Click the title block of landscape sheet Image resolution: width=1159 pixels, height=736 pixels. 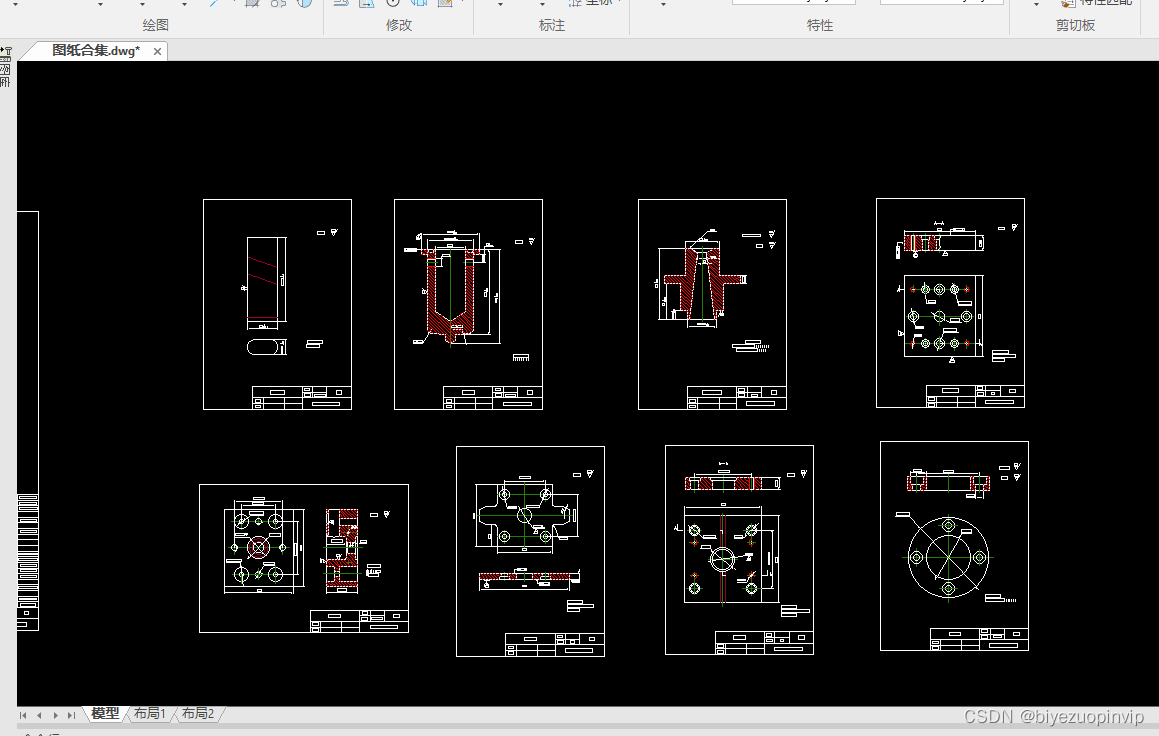[359, 621]
